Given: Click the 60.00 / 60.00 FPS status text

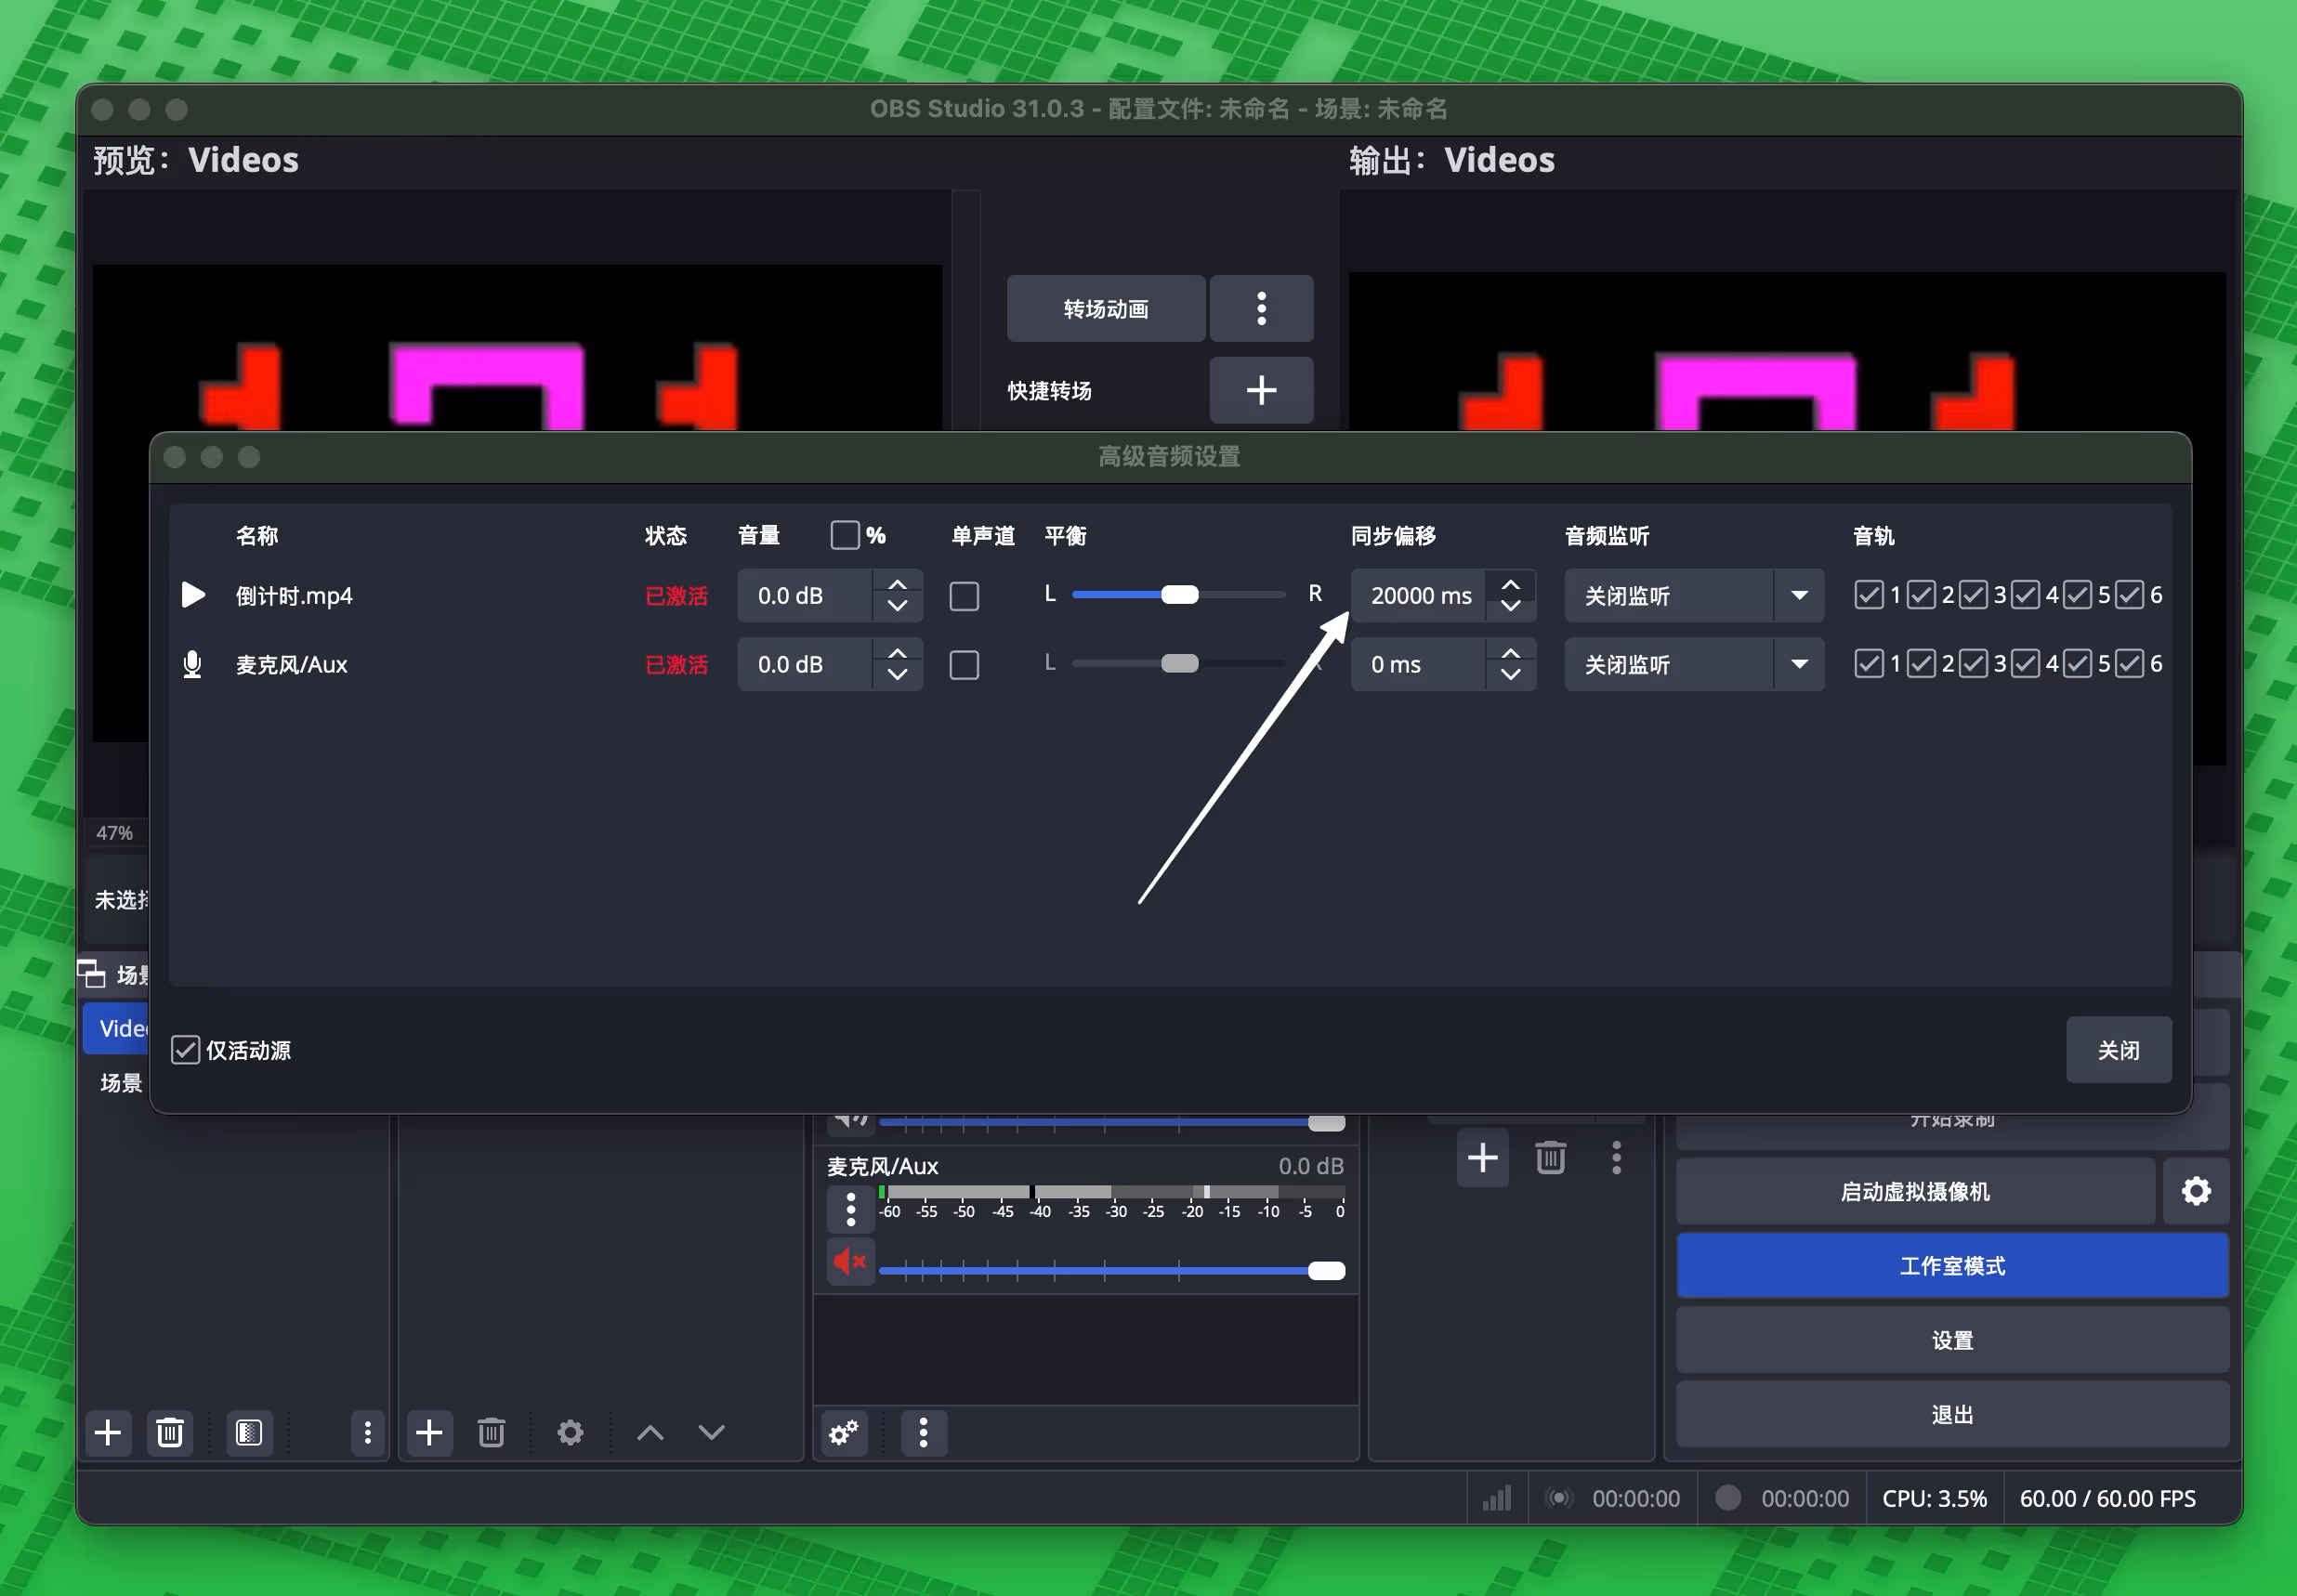Looking at the screenshot, I should pos(2107,1498).
